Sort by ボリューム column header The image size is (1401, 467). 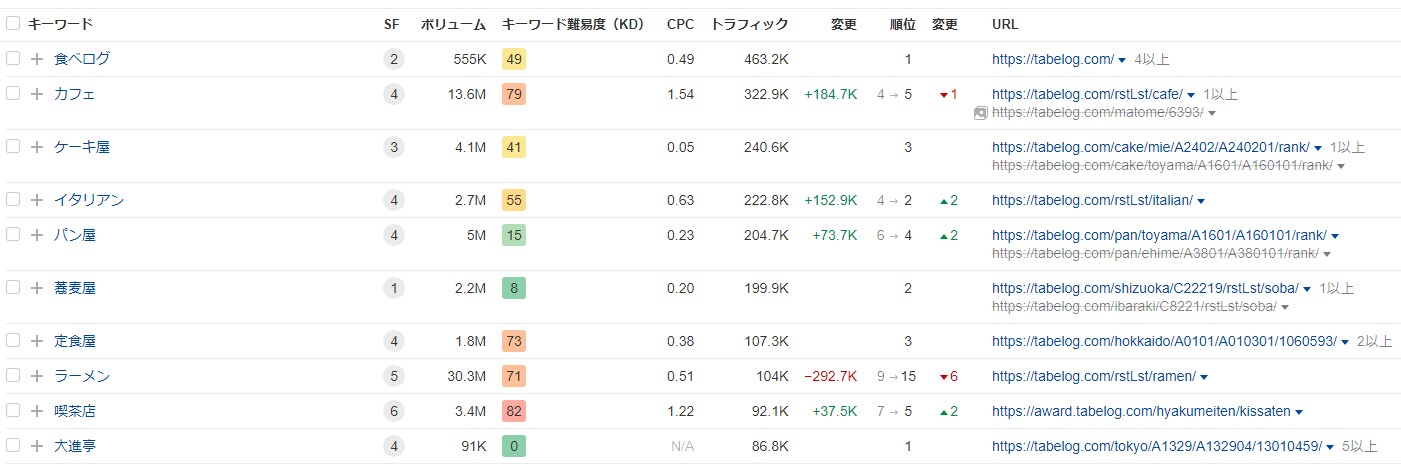(x=453, y=24)
